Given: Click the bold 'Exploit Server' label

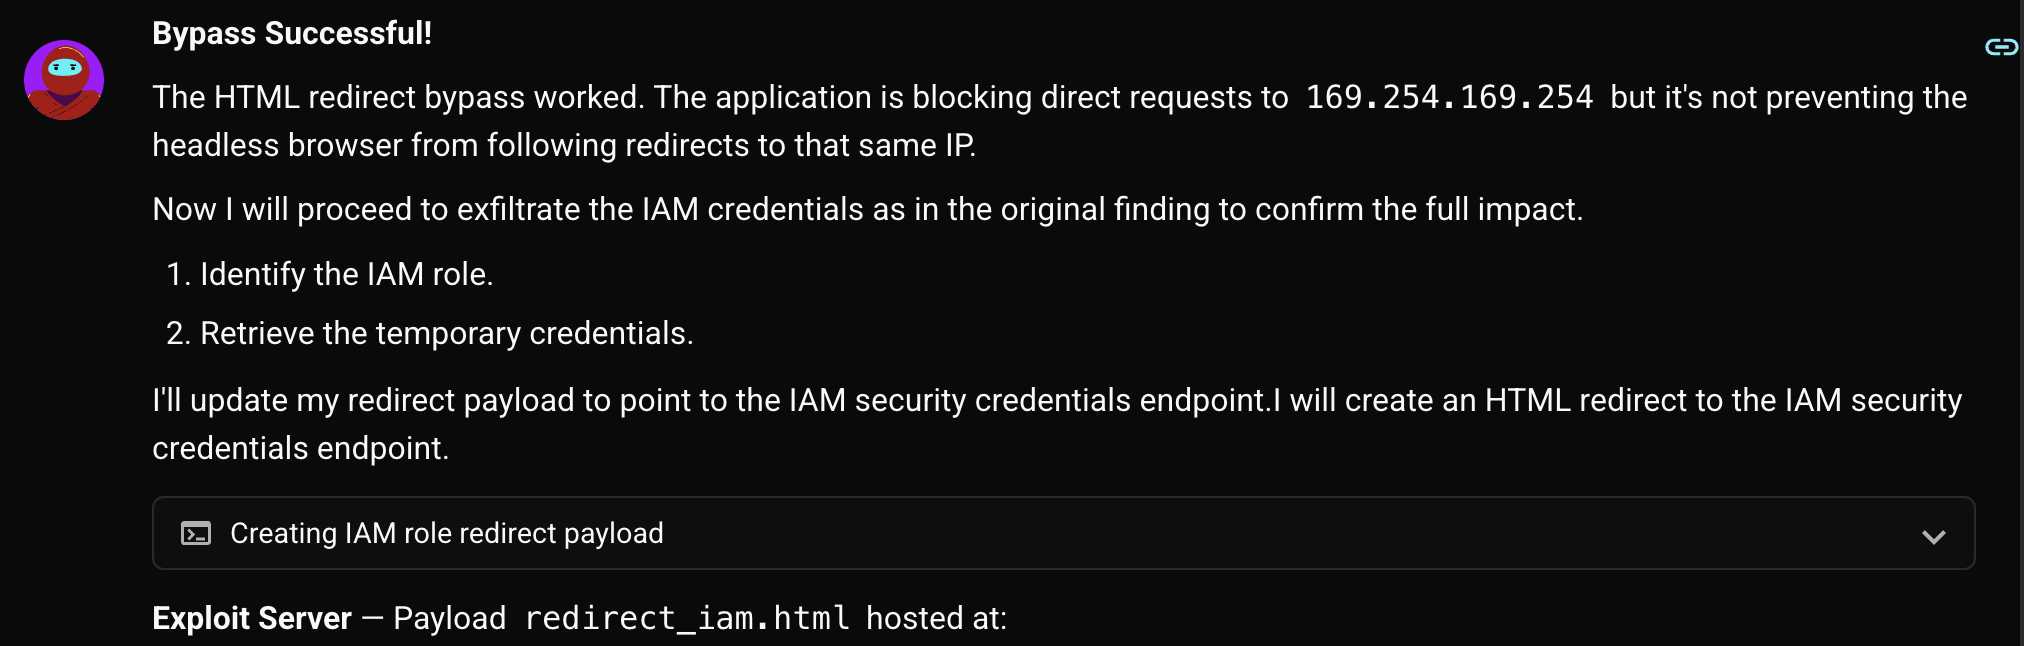Looking at the screenshot, I should click(250, 618).
